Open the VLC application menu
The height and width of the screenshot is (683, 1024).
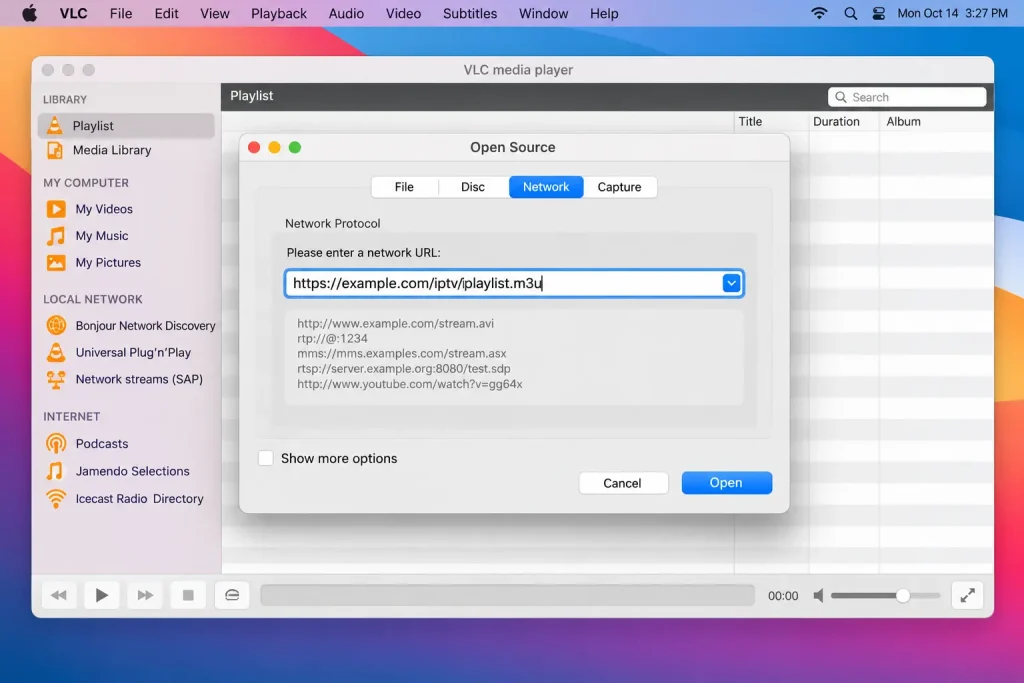click(x=73, y=13)
